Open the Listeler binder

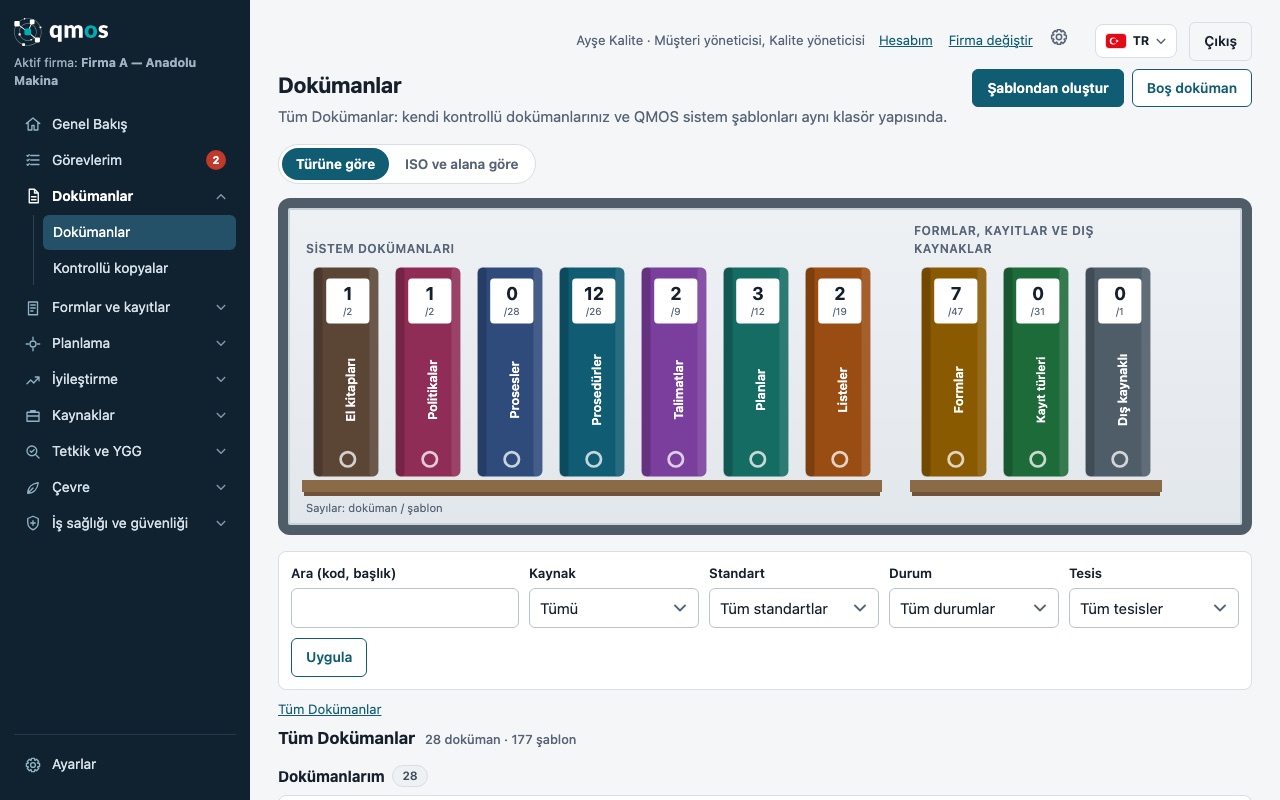point(838,372)
